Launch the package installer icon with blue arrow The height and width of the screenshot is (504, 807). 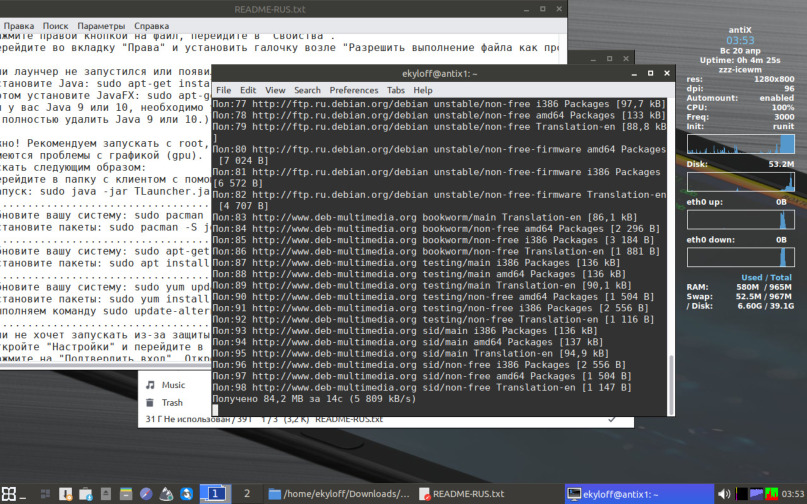coord(85,494)
